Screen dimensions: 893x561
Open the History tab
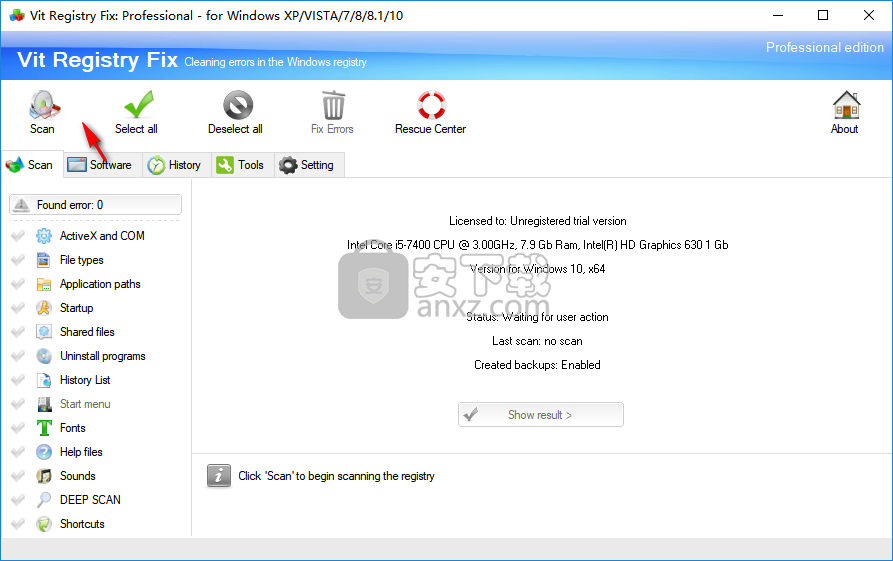point(177,165)
